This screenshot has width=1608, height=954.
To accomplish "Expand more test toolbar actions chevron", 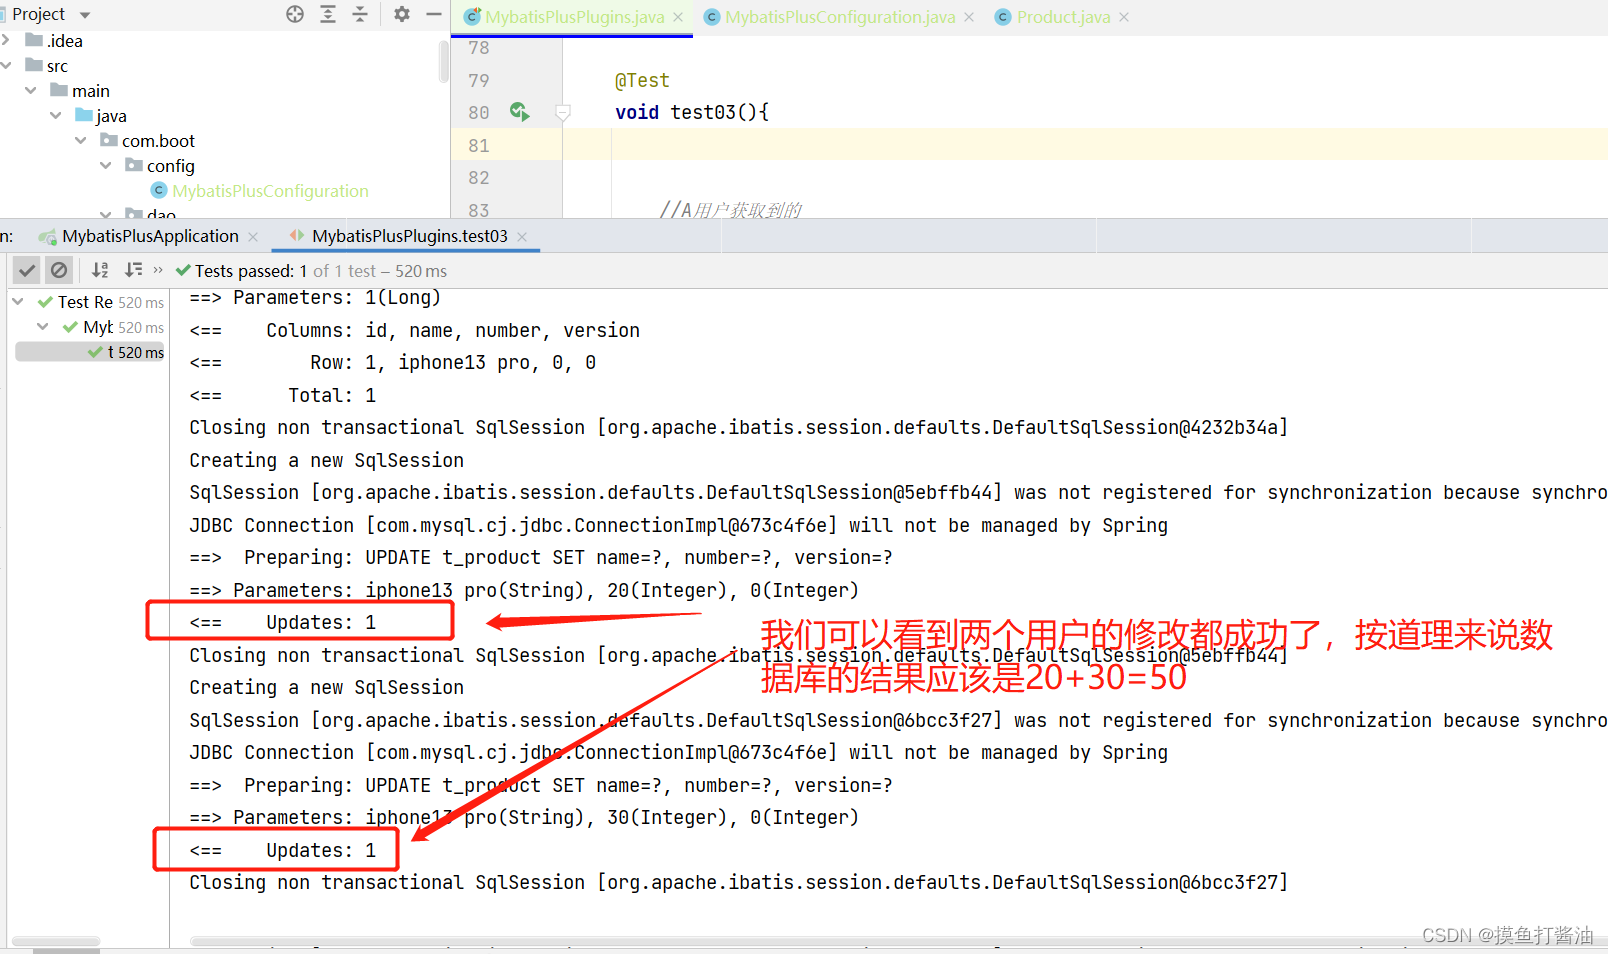I will tap(158, 270).
